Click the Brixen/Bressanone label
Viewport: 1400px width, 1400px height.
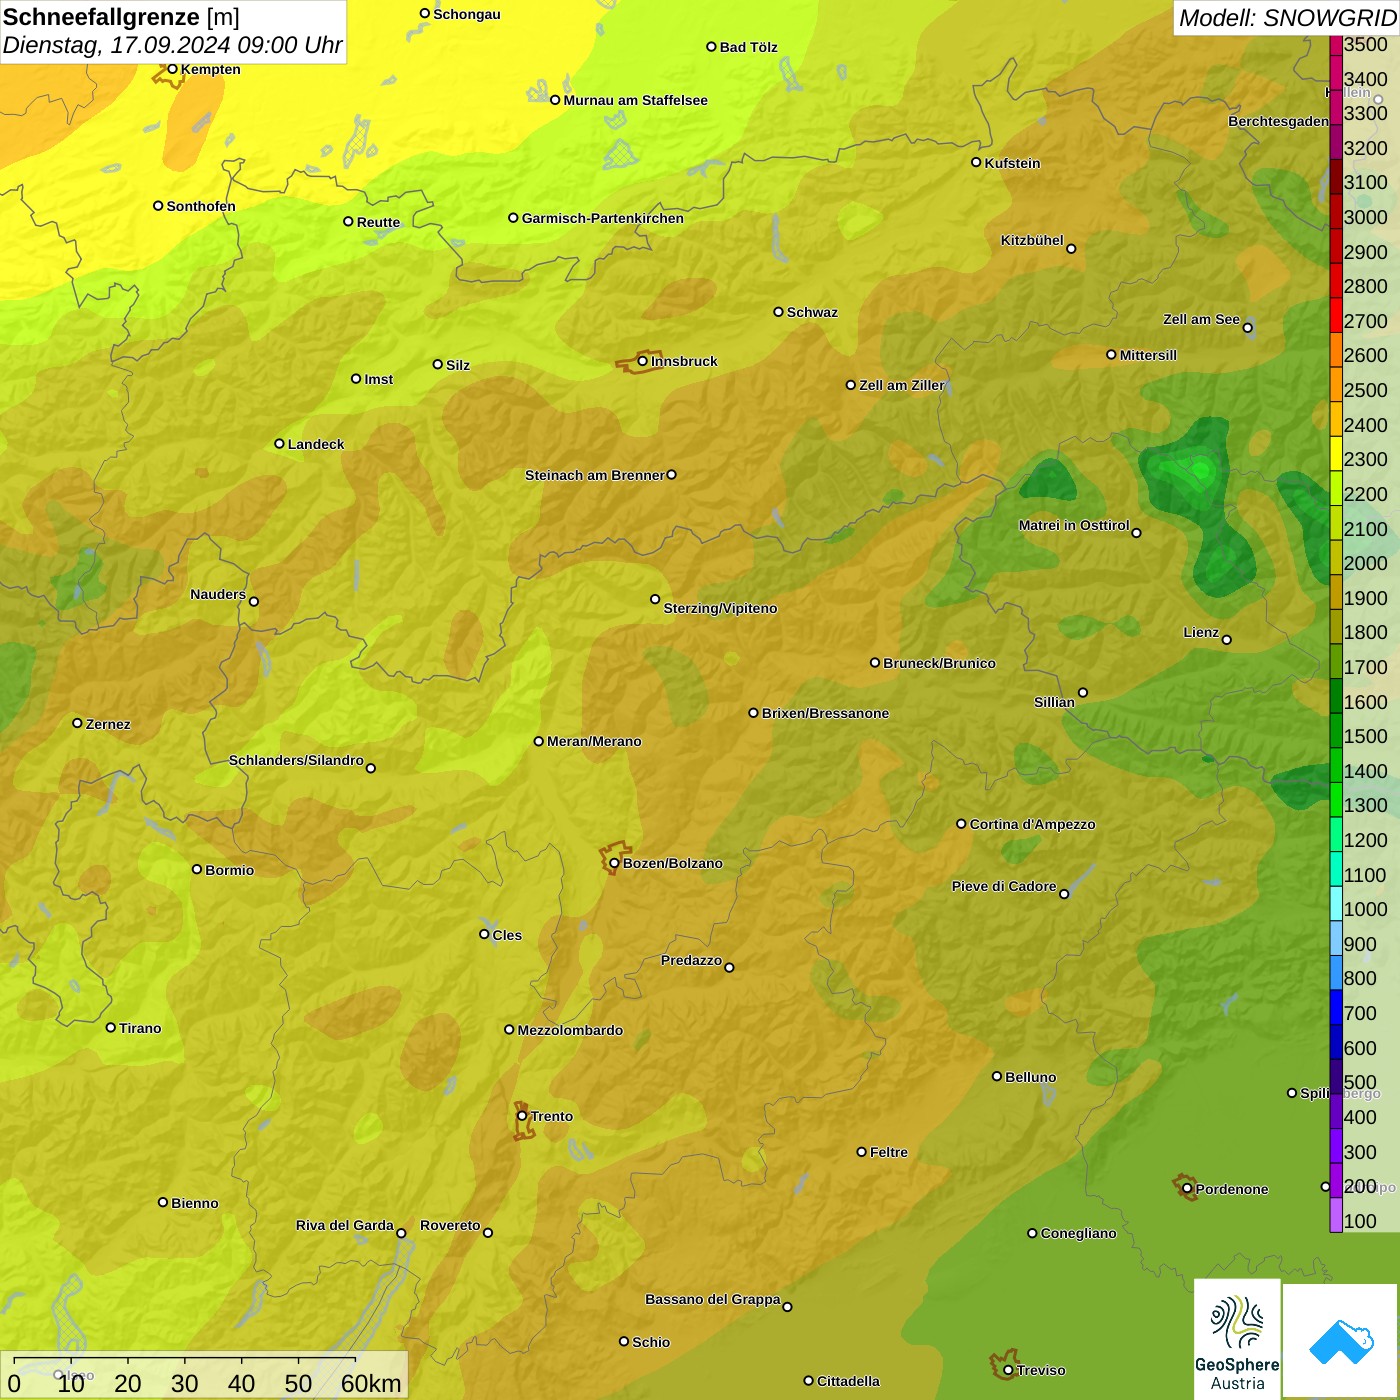(825, 713)
